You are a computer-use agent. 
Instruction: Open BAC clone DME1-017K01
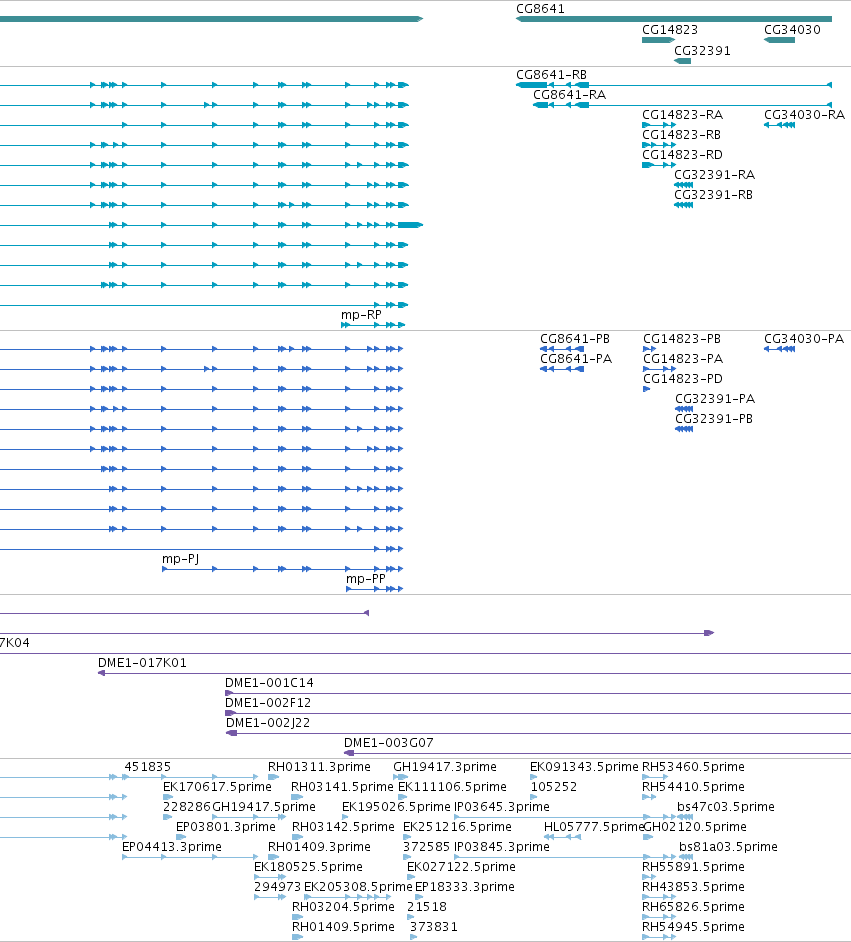(x=142, y=663)
